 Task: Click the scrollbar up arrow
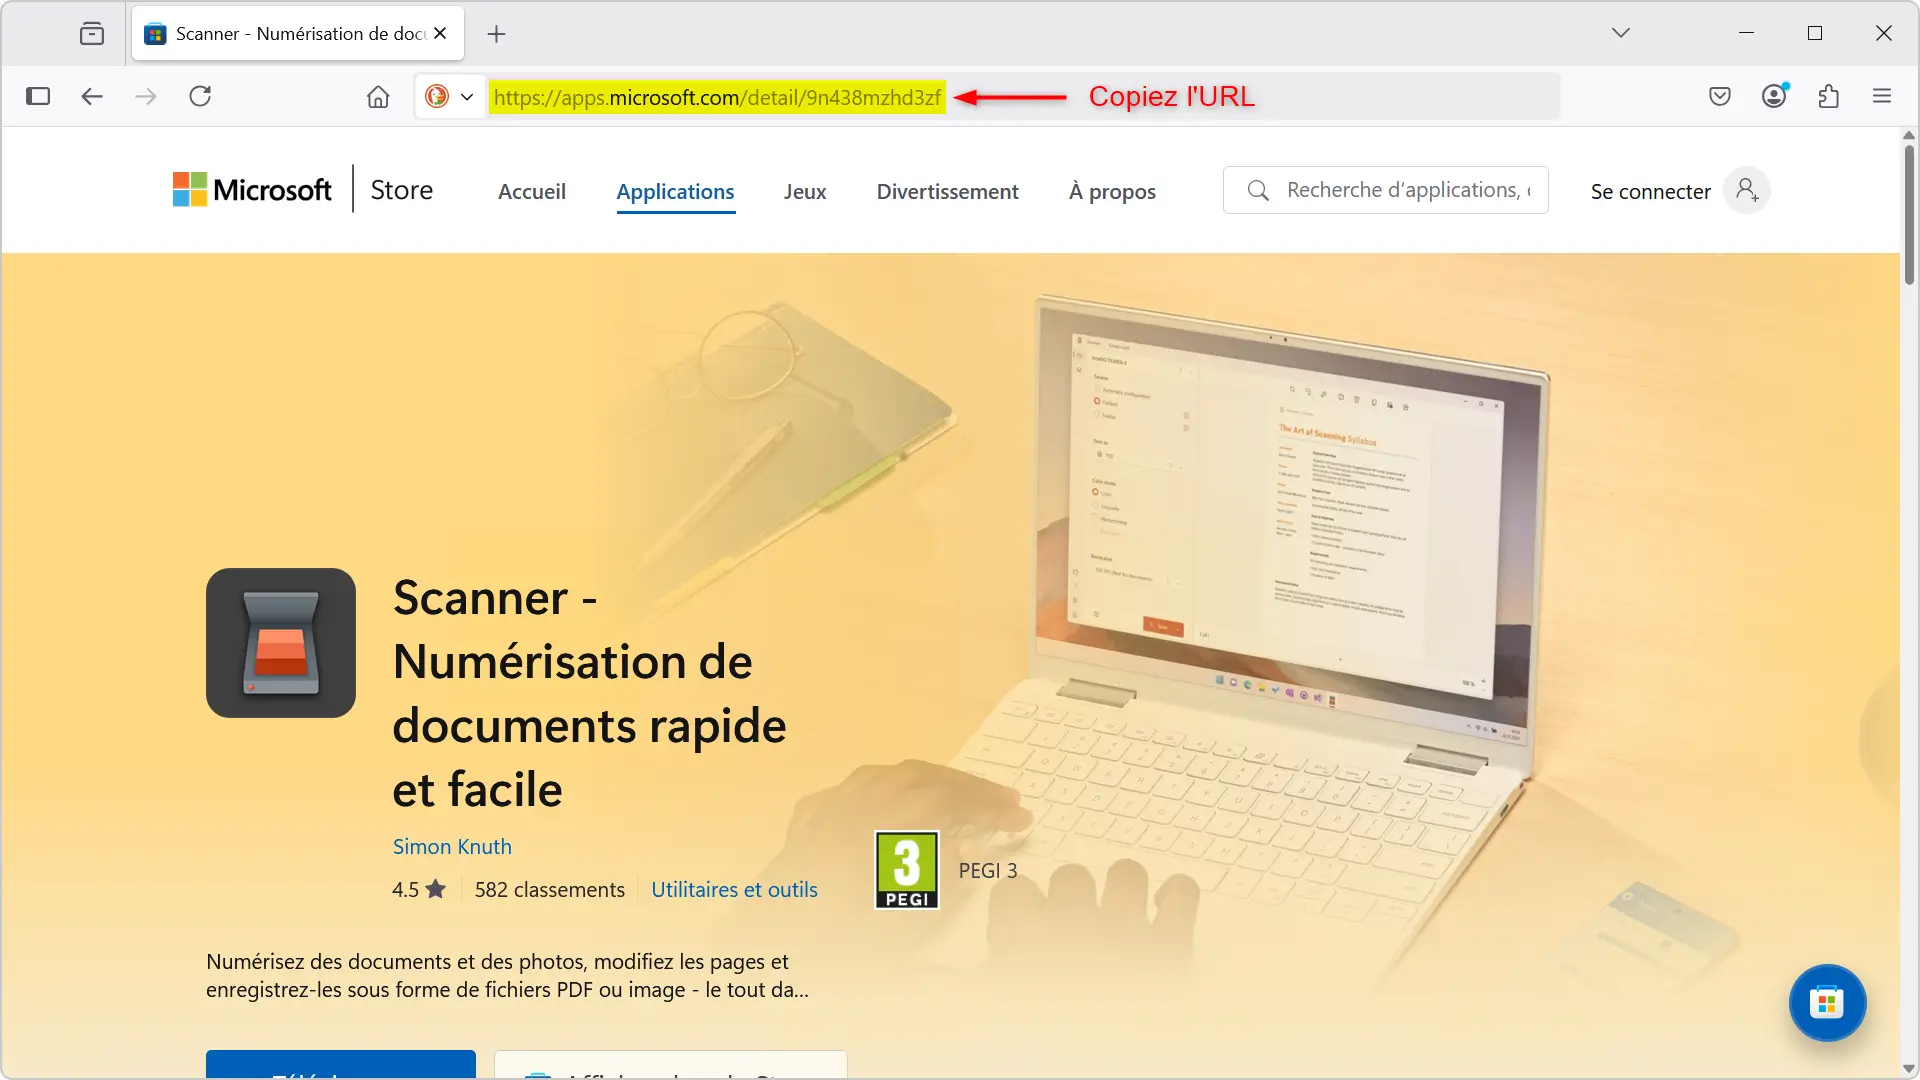coord(1909,135)
